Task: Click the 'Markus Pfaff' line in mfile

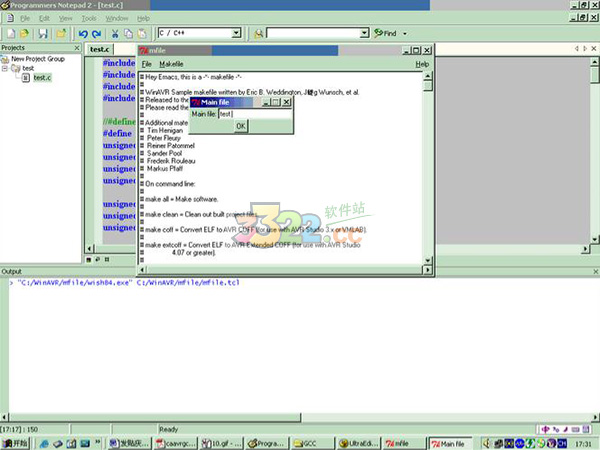Action: coord(165,169)
